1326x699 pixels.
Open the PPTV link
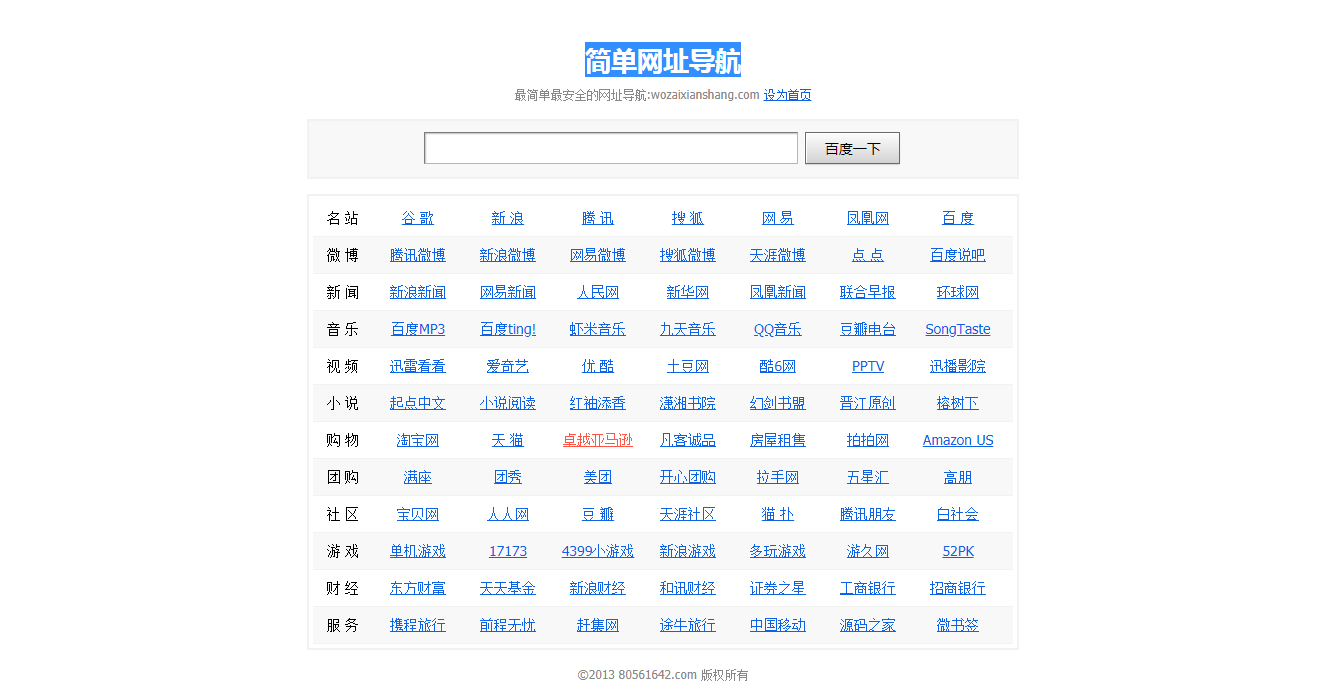click(x=868, y=366)
